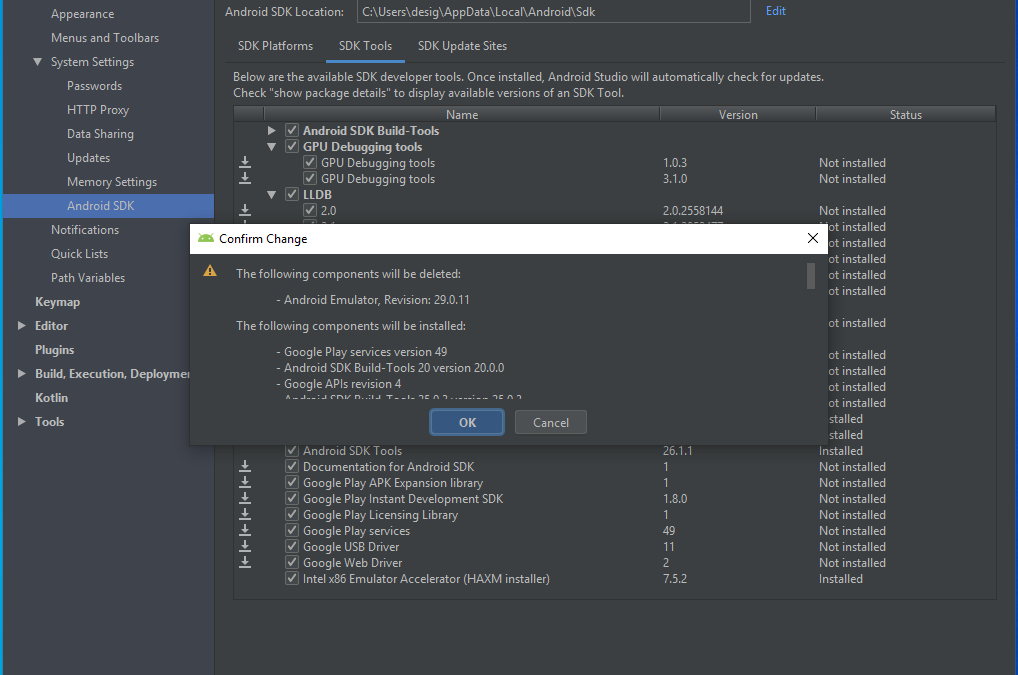
Task: Sort the table by Status column header
Action: 906,115
